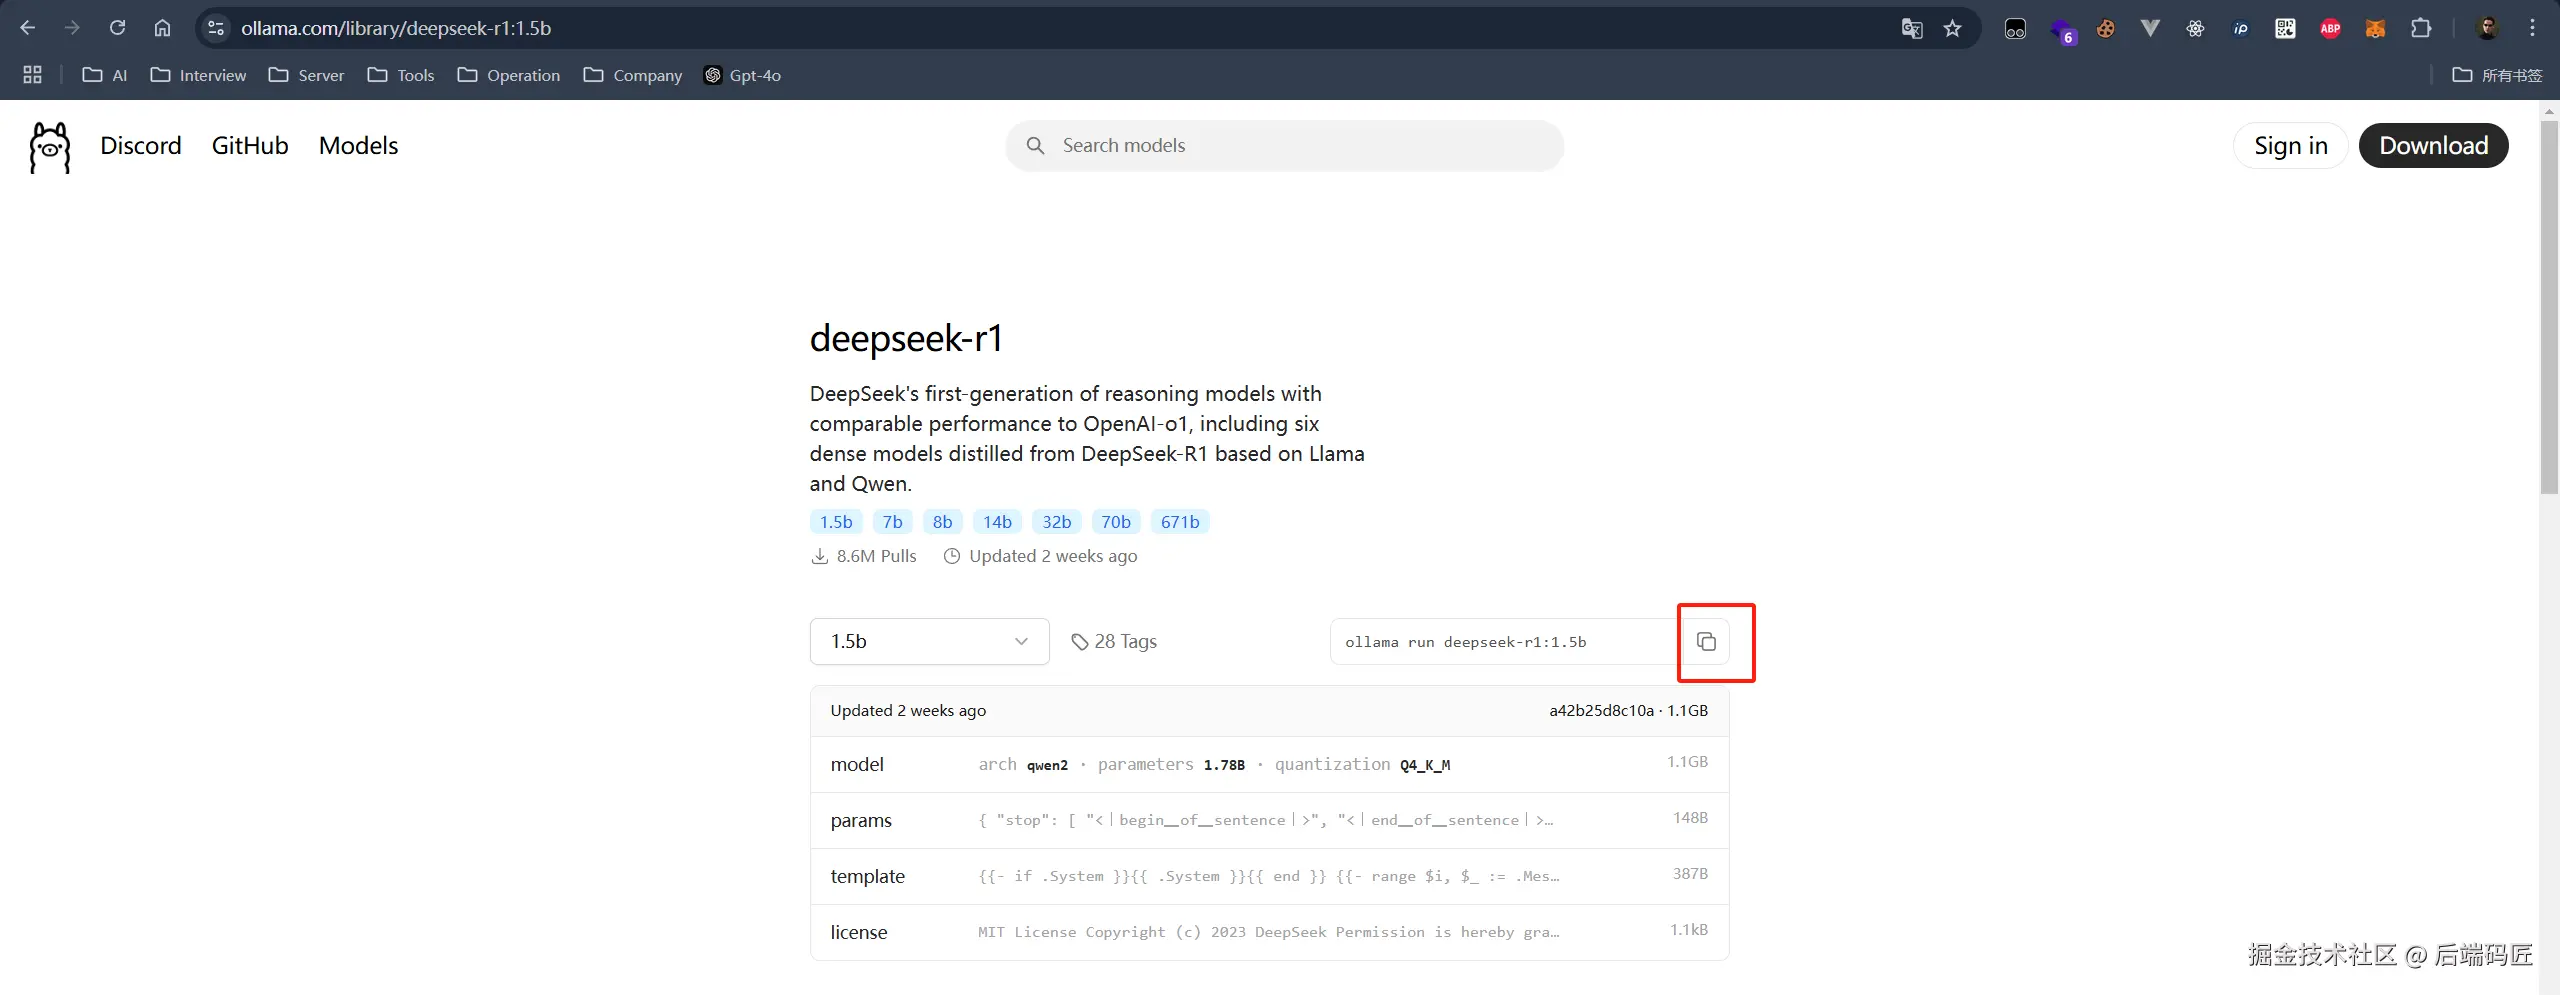This screenshot has height=995, width=2560.
Task: Open the Adblock Plus extension
Action: coord(2330,29)
